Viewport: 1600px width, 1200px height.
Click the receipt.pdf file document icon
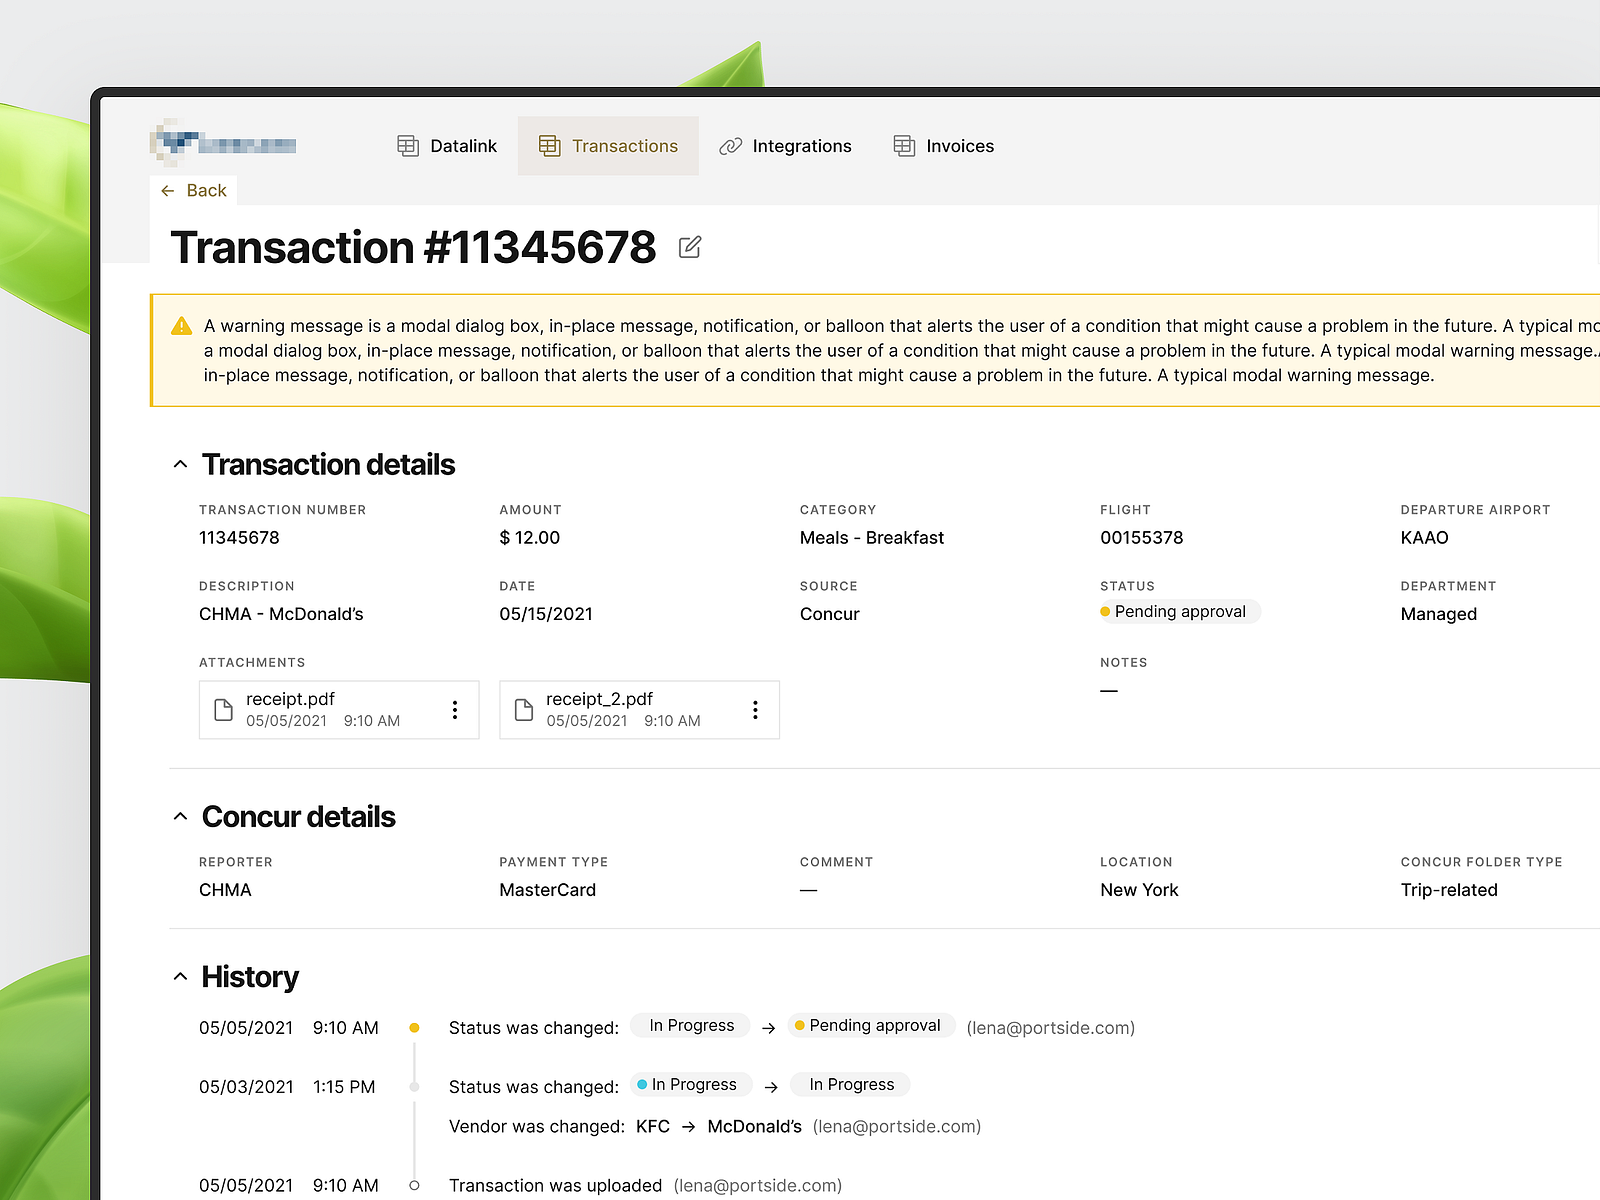point(223,710)
